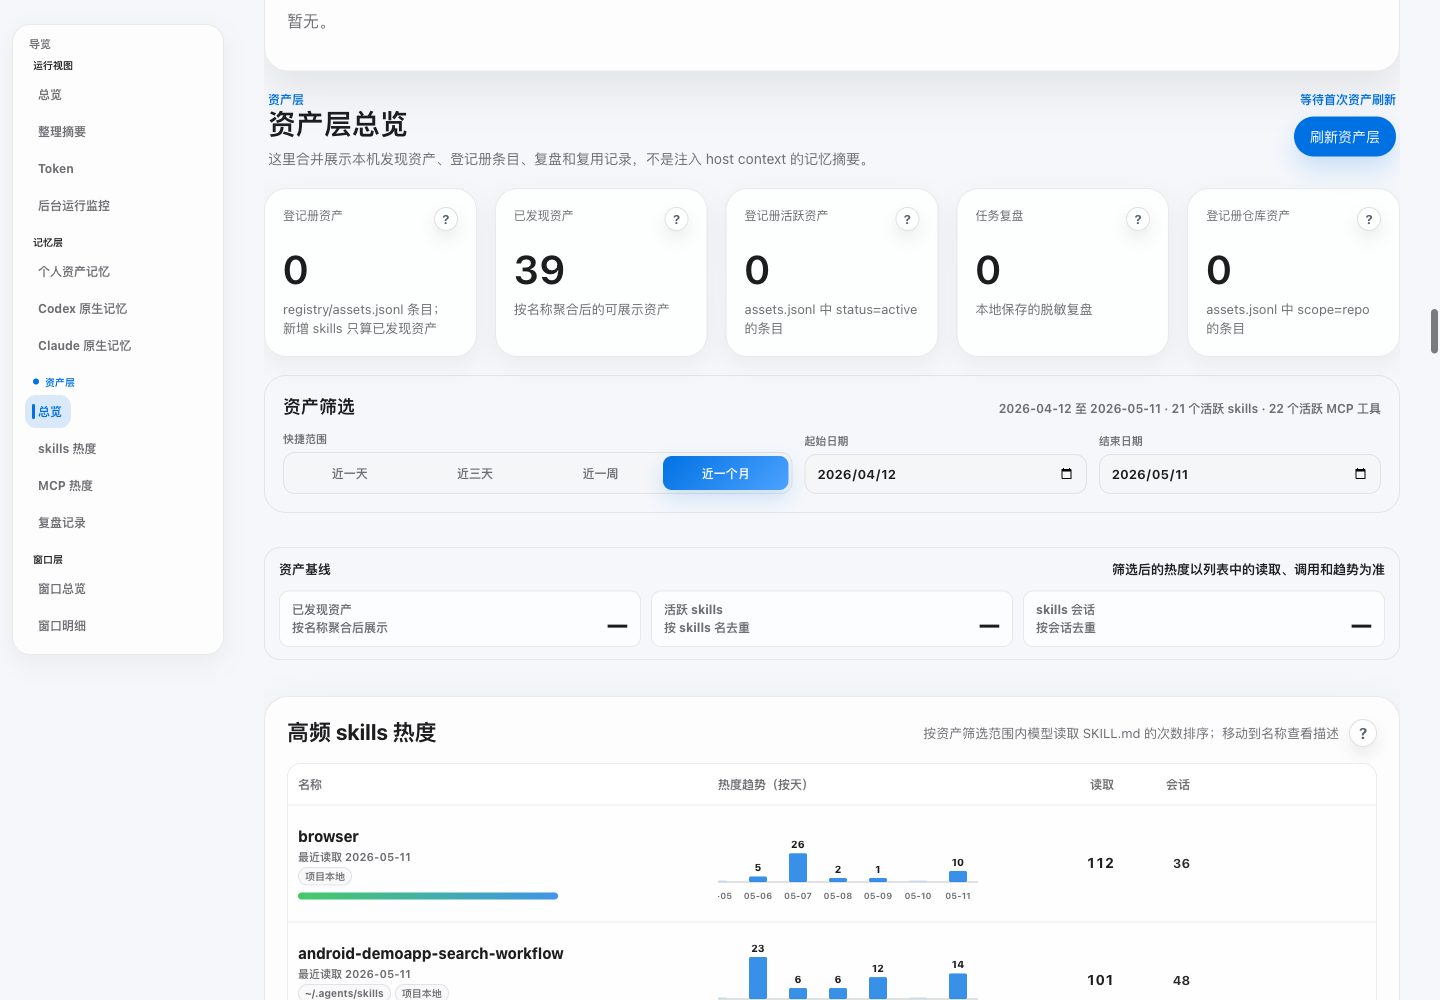The width and height of the screenshot is (1440, 1000).
Task: Click 已发现资产 baseline card
Action: (460, 619)
